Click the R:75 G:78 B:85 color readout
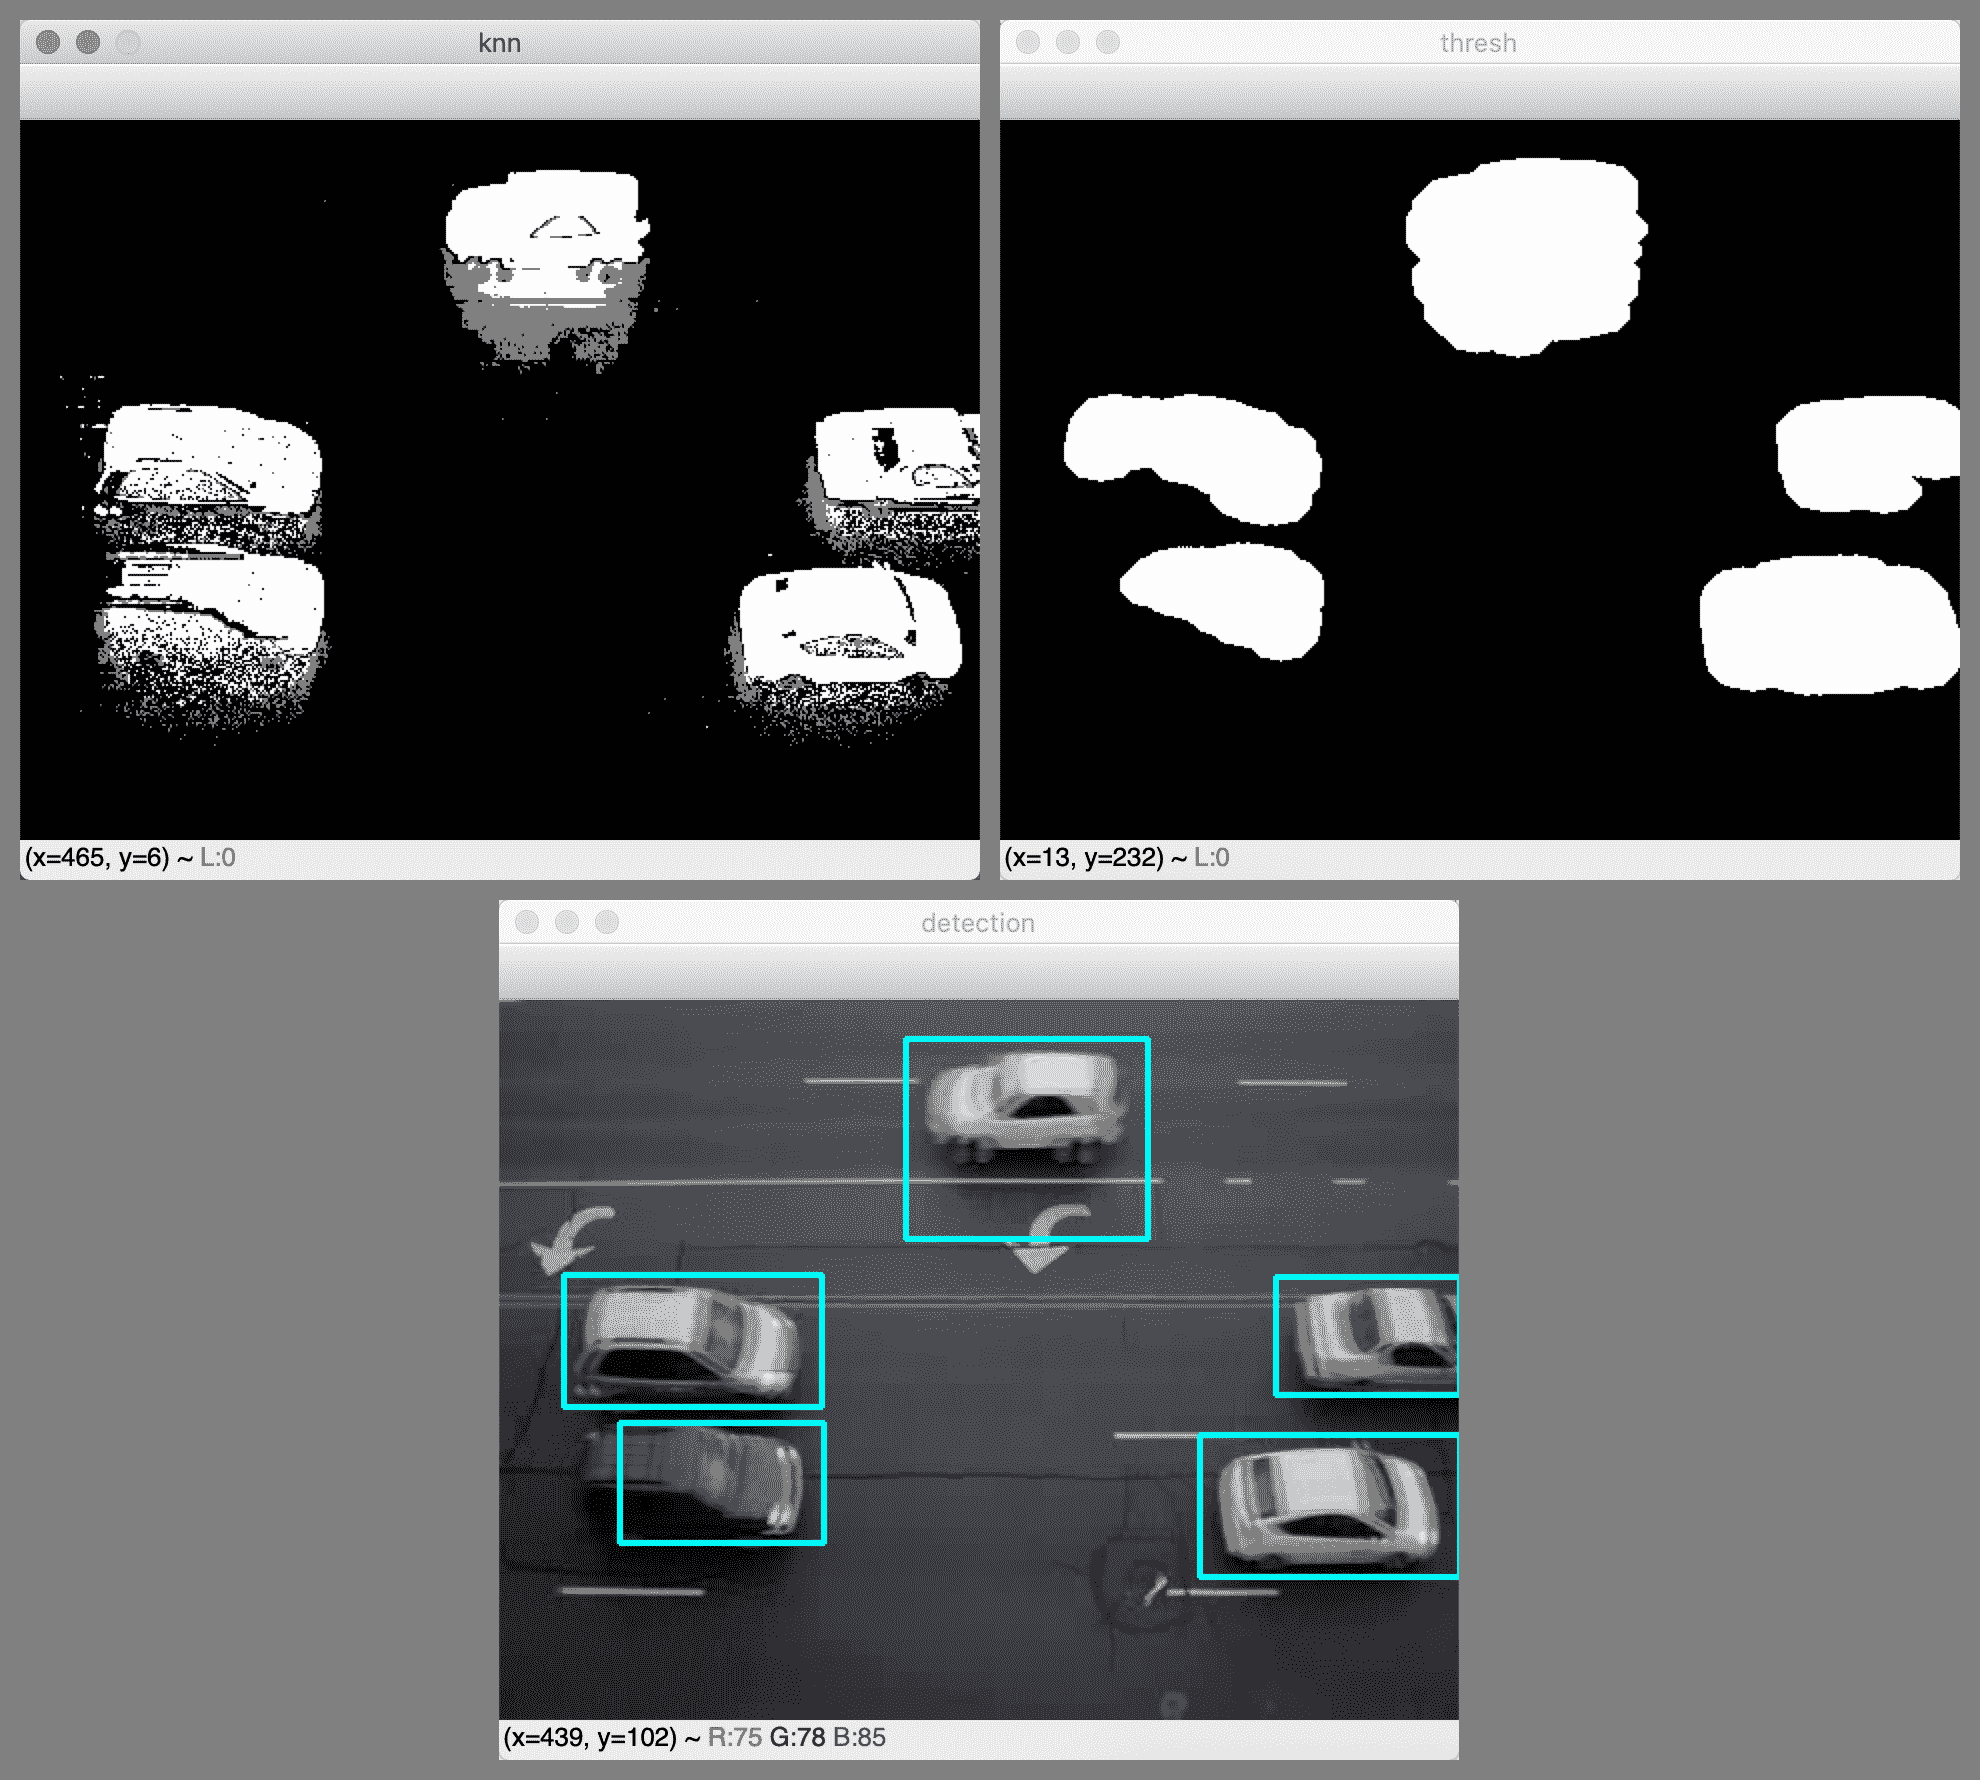The height and width of the screenshot is (1780, 1980). coord(796,1738)
